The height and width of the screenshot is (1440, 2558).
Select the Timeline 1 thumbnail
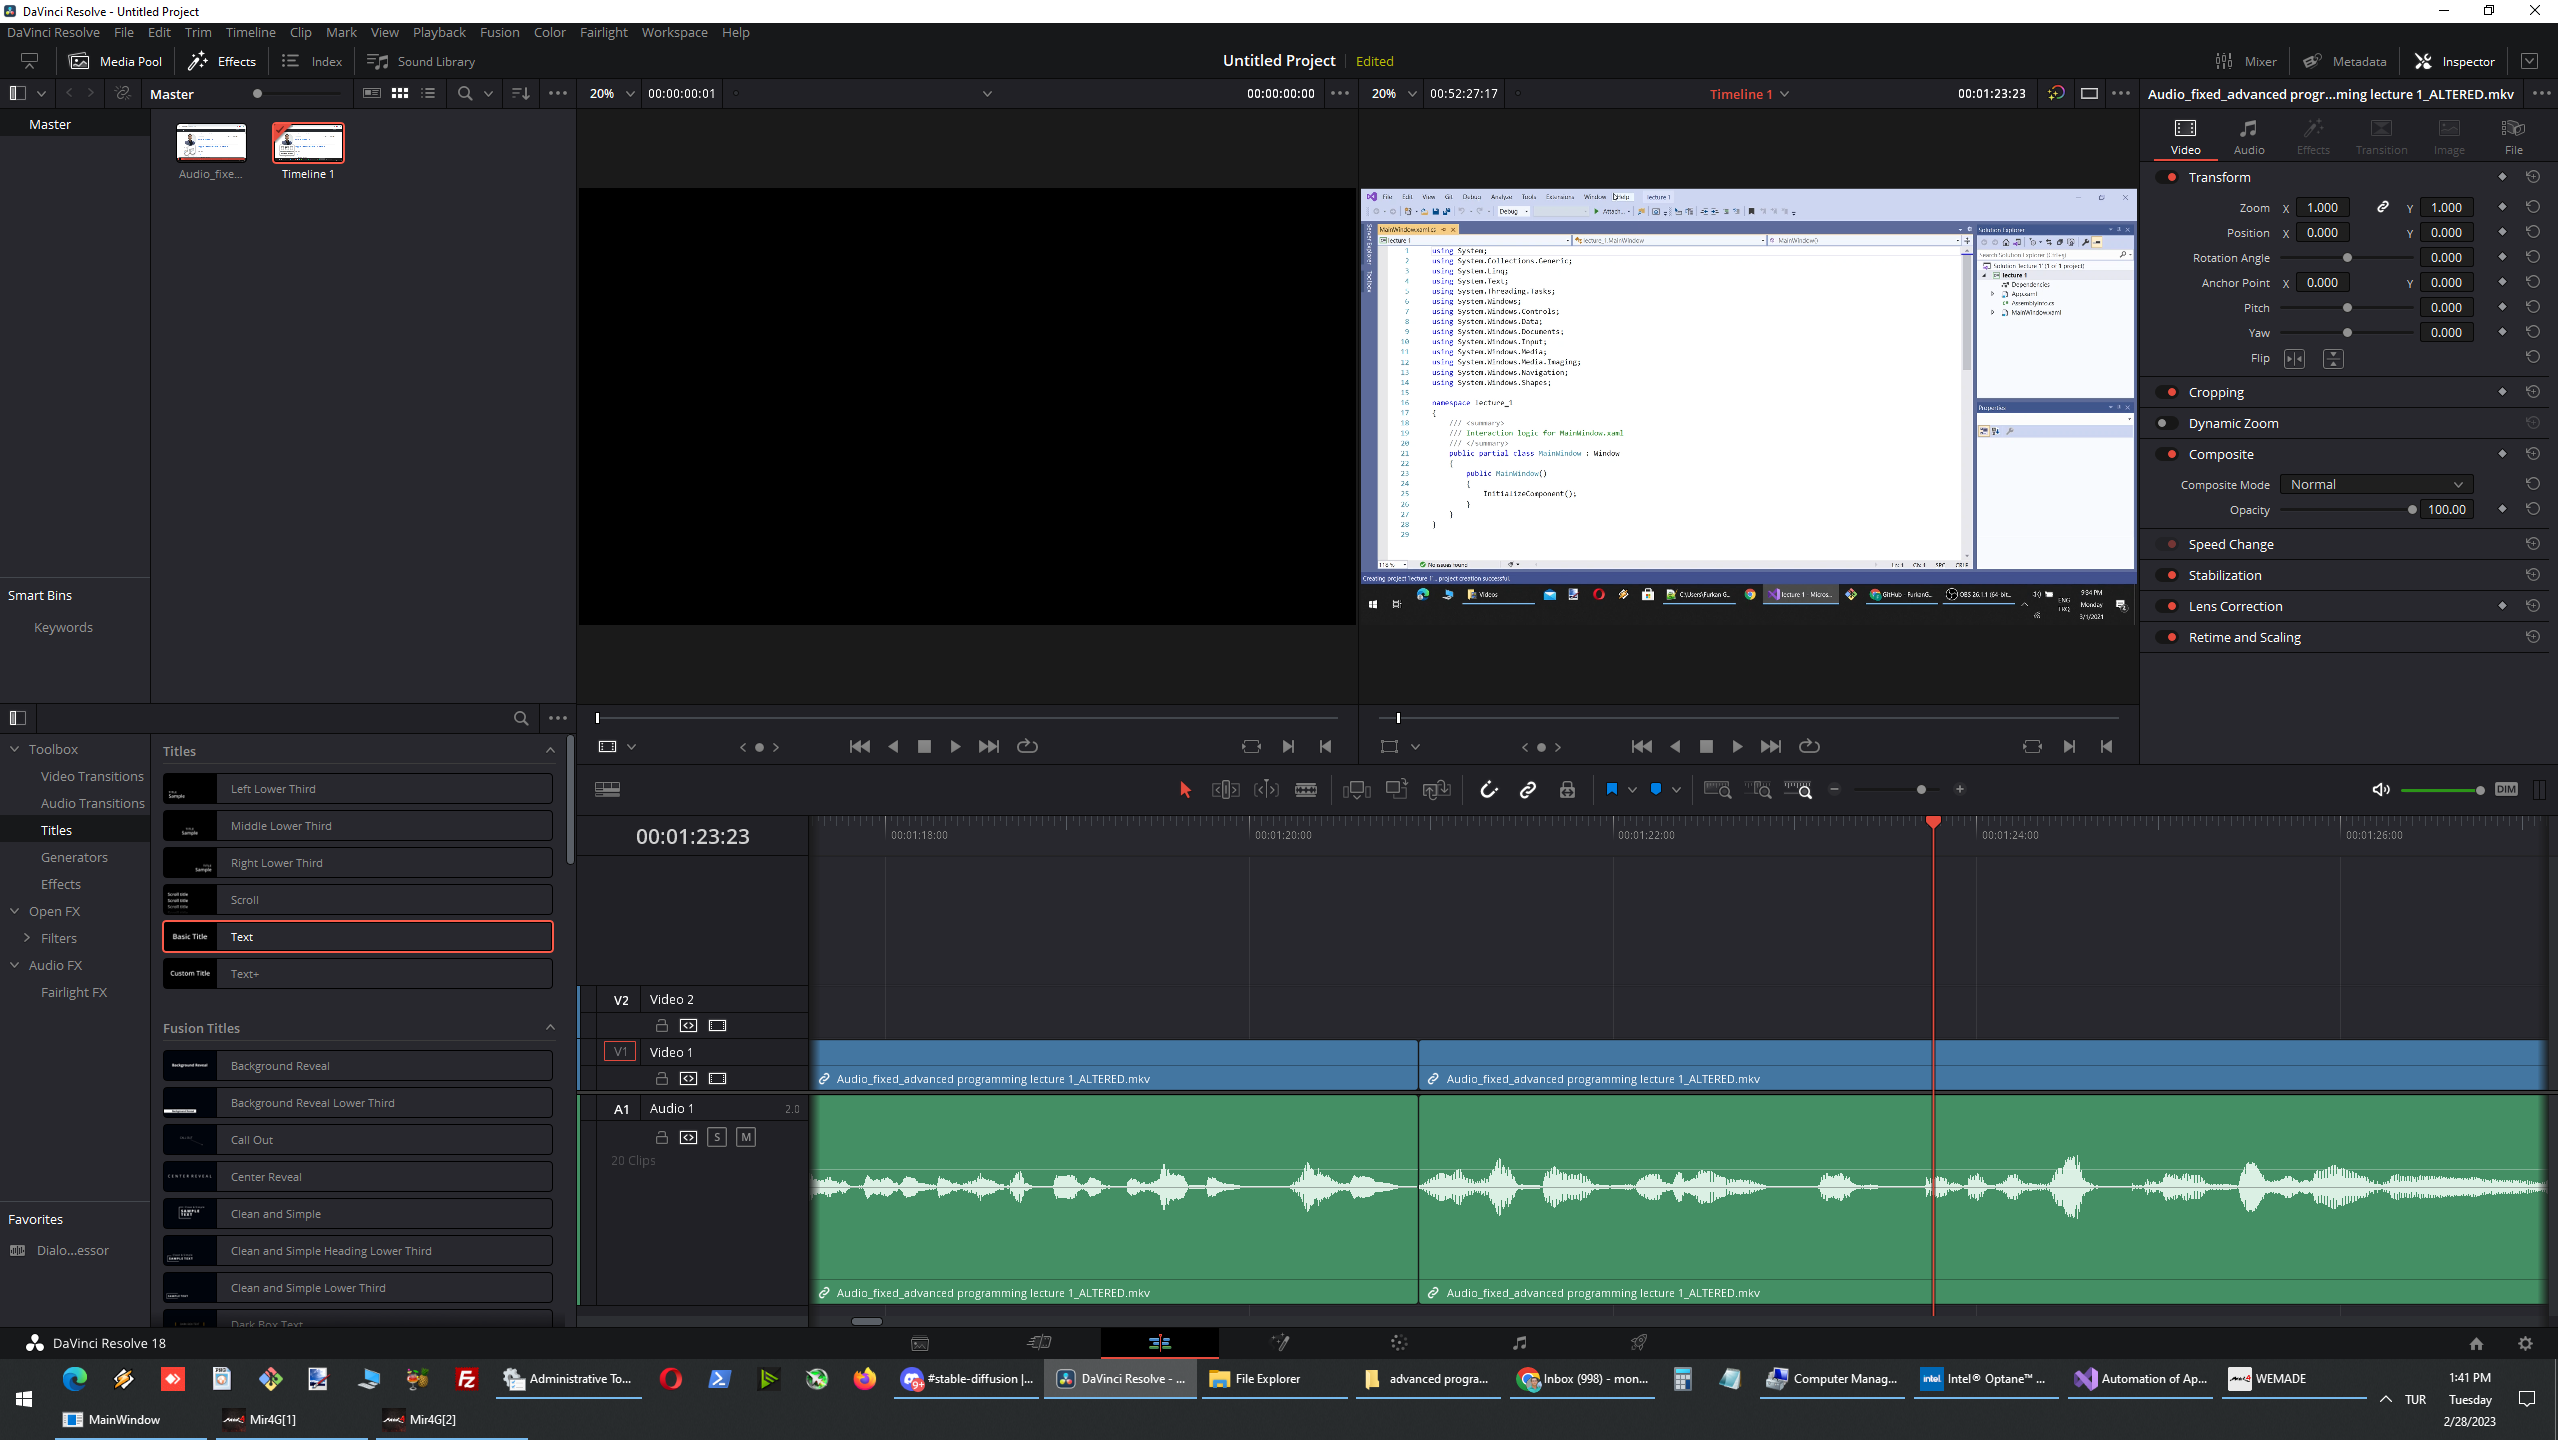pos(308,143)
